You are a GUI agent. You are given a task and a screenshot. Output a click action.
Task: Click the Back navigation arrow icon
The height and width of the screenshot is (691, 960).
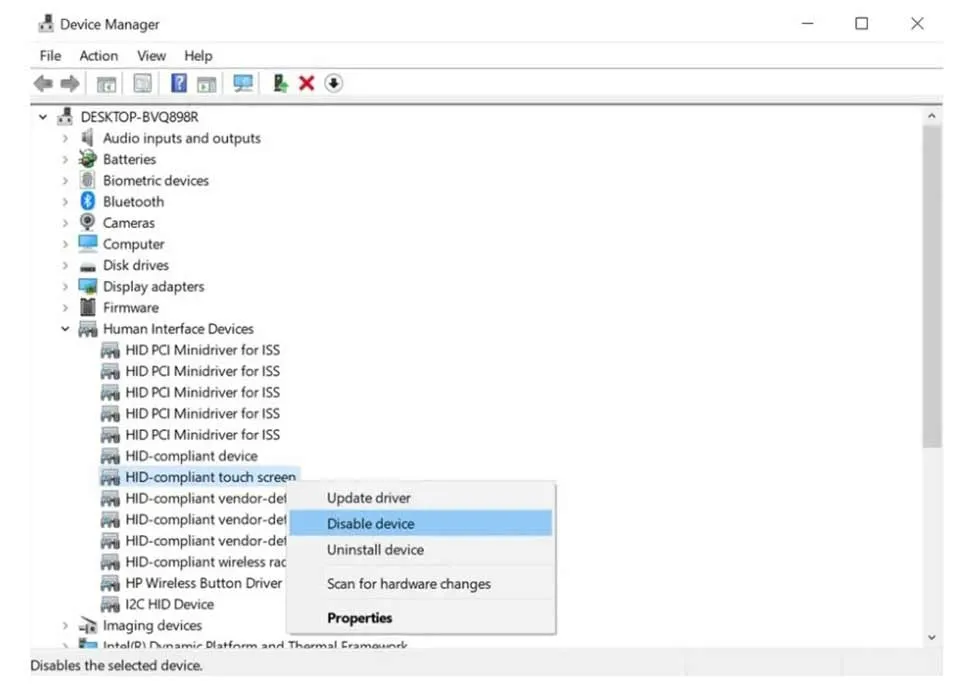(42, 83)
